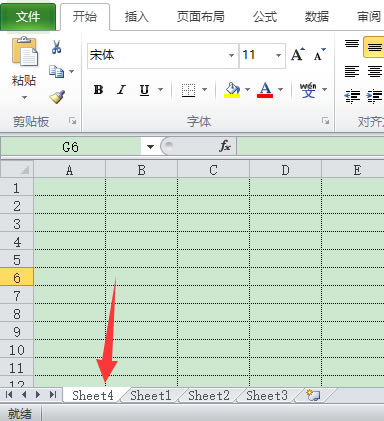Switch to the Sheet4 tab

93,396
